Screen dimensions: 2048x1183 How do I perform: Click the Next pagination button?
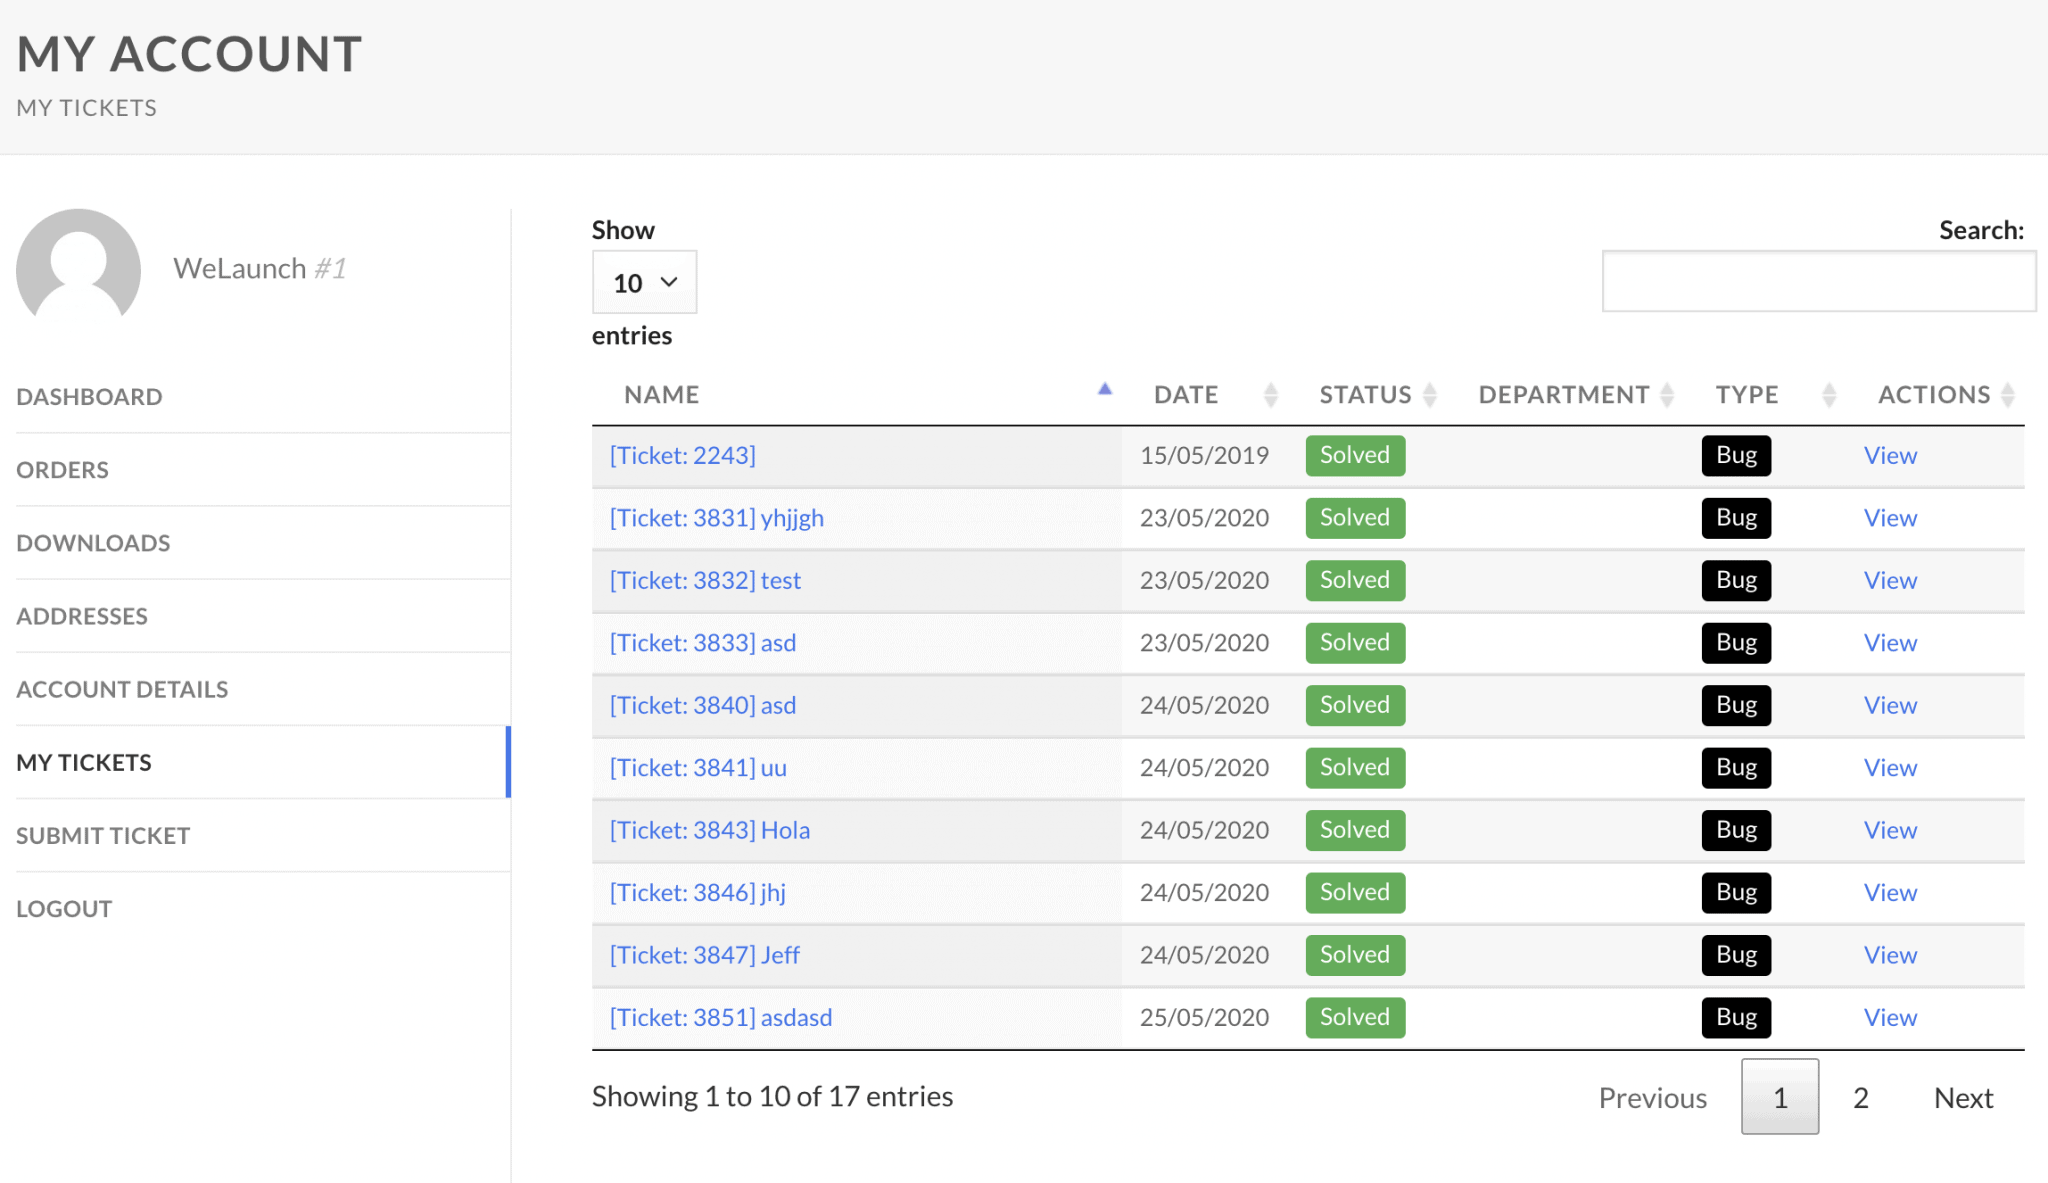(x=1963, y=1098)
